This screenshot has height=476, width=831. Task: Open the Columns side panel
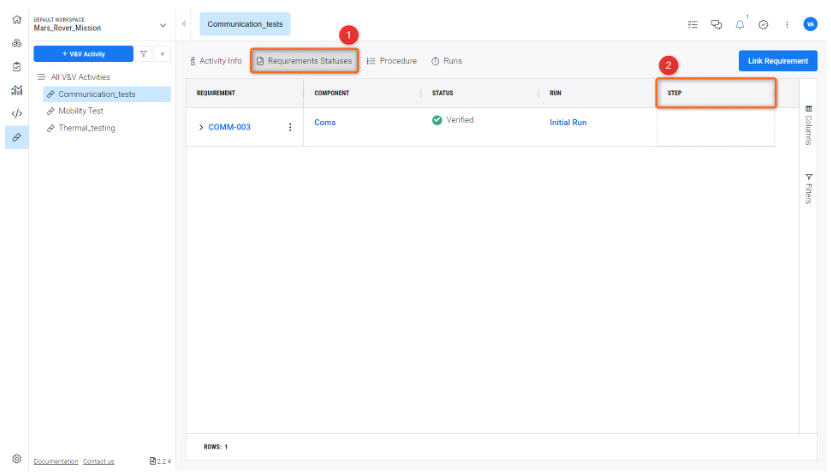click(809, 124)
